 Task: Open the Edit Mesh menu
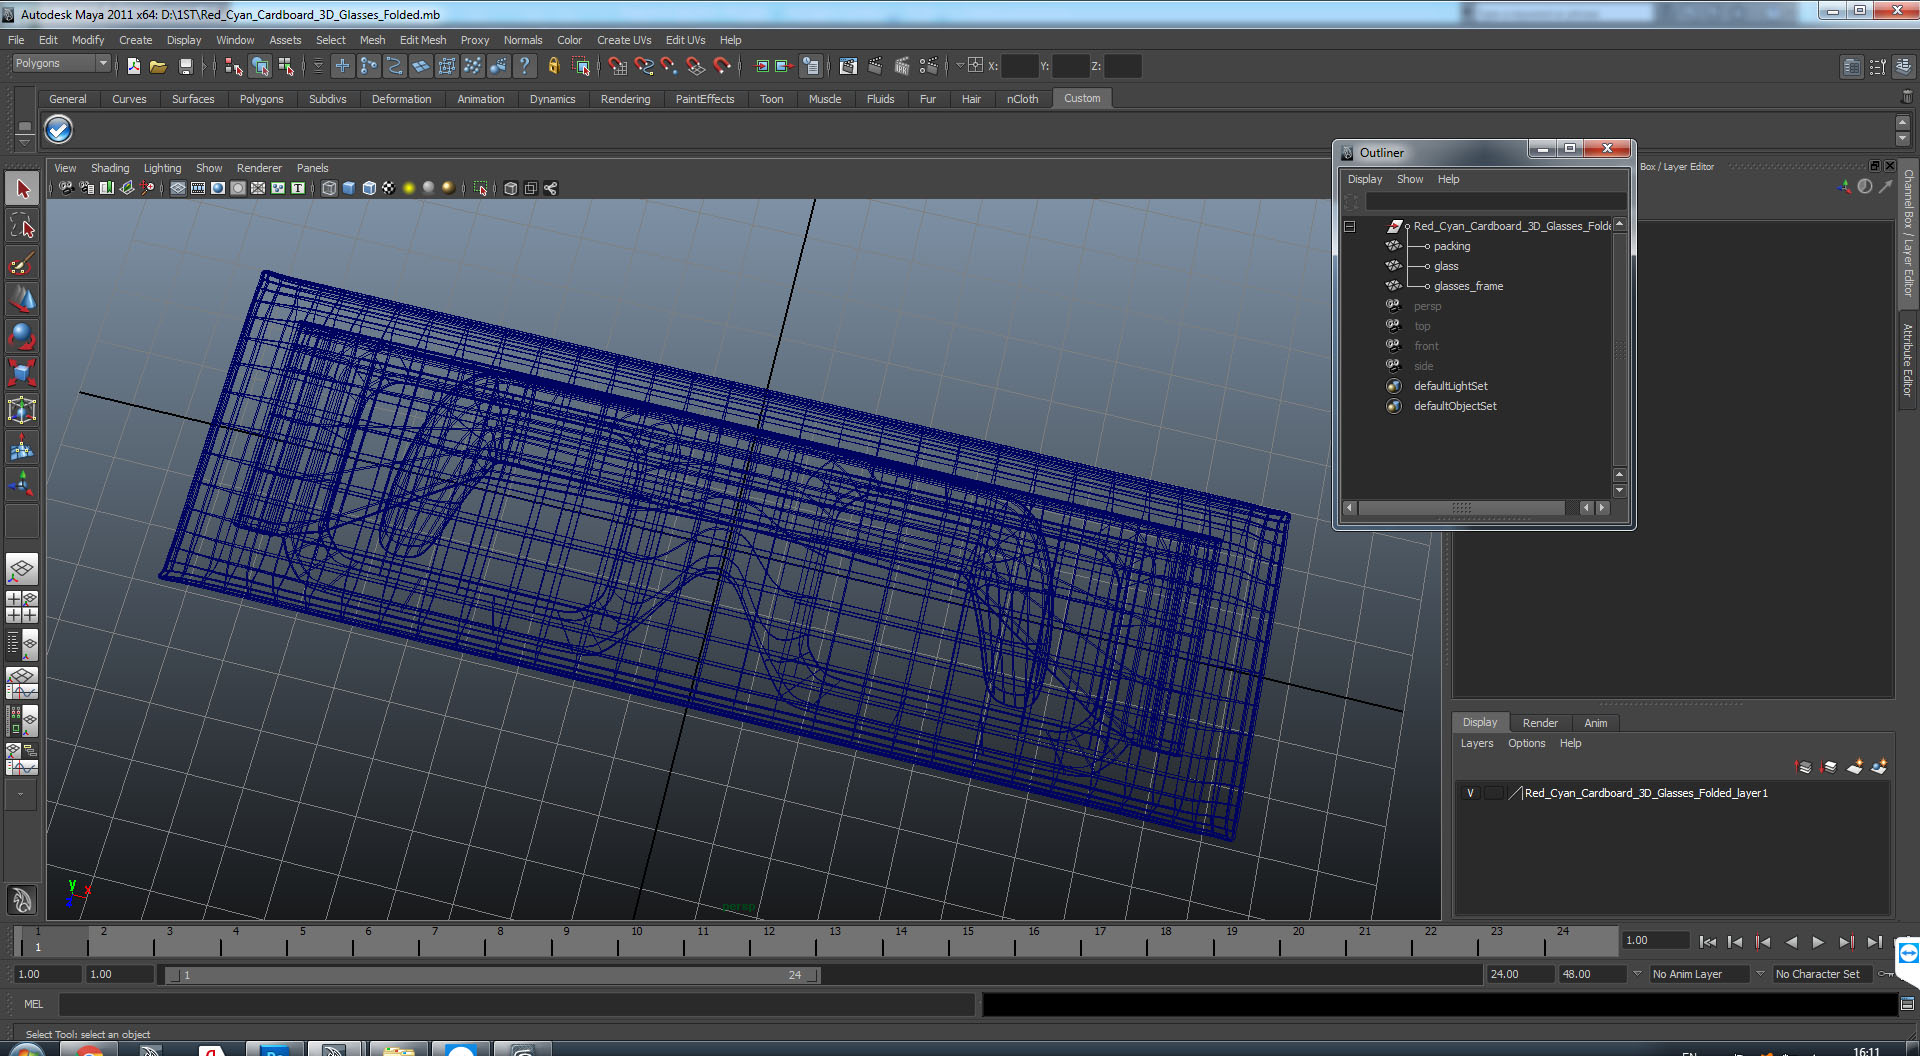tap(423, 40)
